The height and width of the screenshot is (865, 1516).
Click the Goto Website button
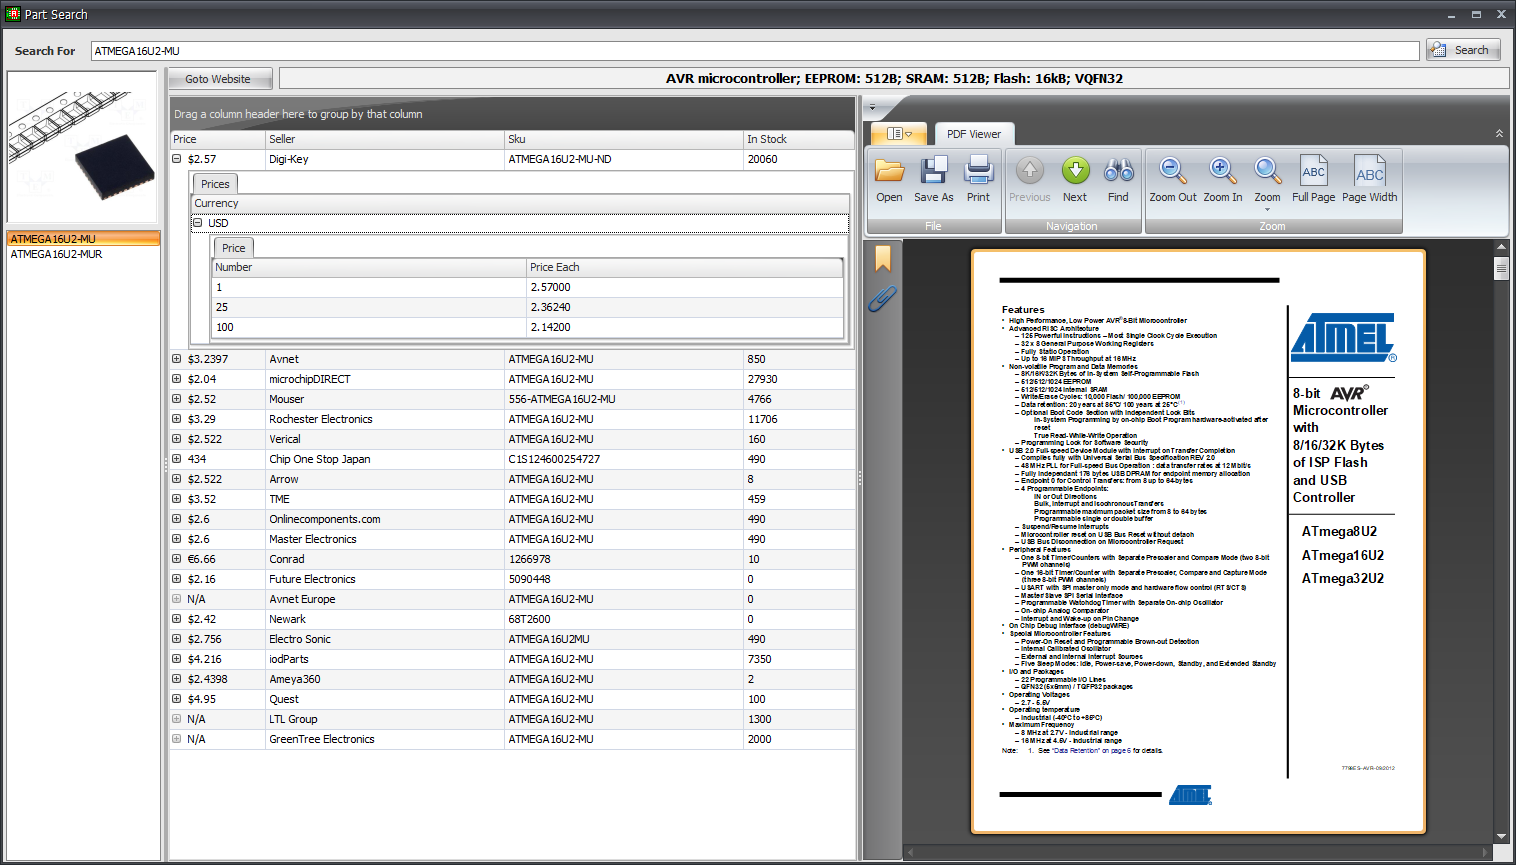pyautogui.click(x=218, y=79)
